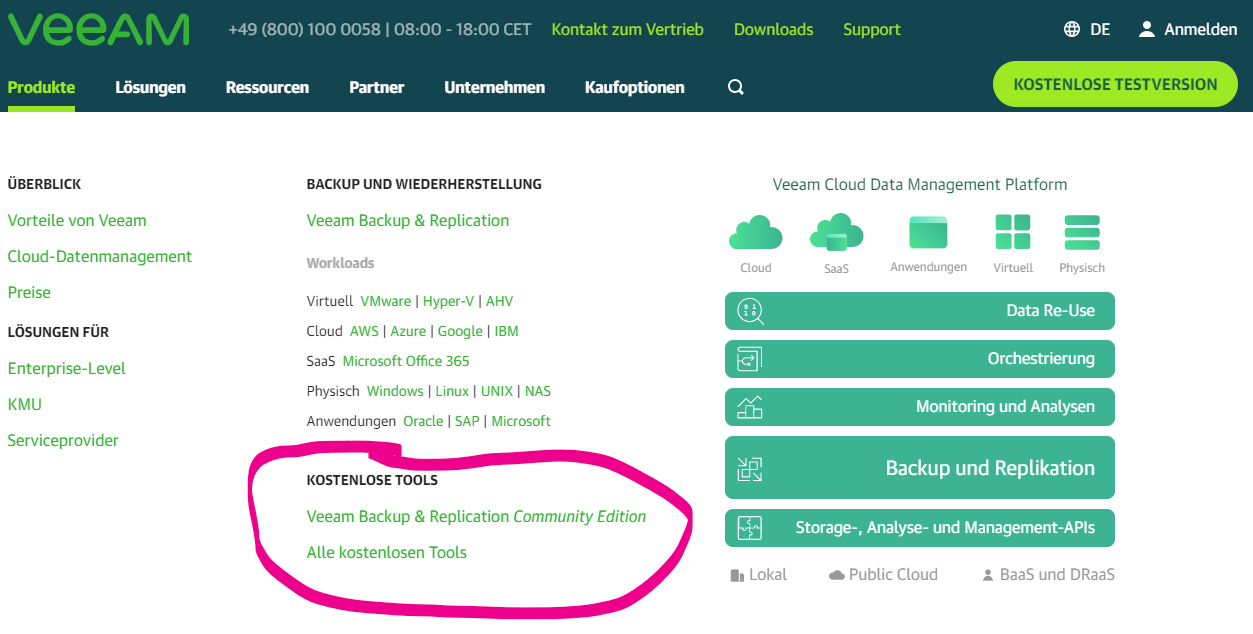Open Kontakt zum Vertrieb link
Screen dimensions: 1253x634
click(x=627, y=29)
